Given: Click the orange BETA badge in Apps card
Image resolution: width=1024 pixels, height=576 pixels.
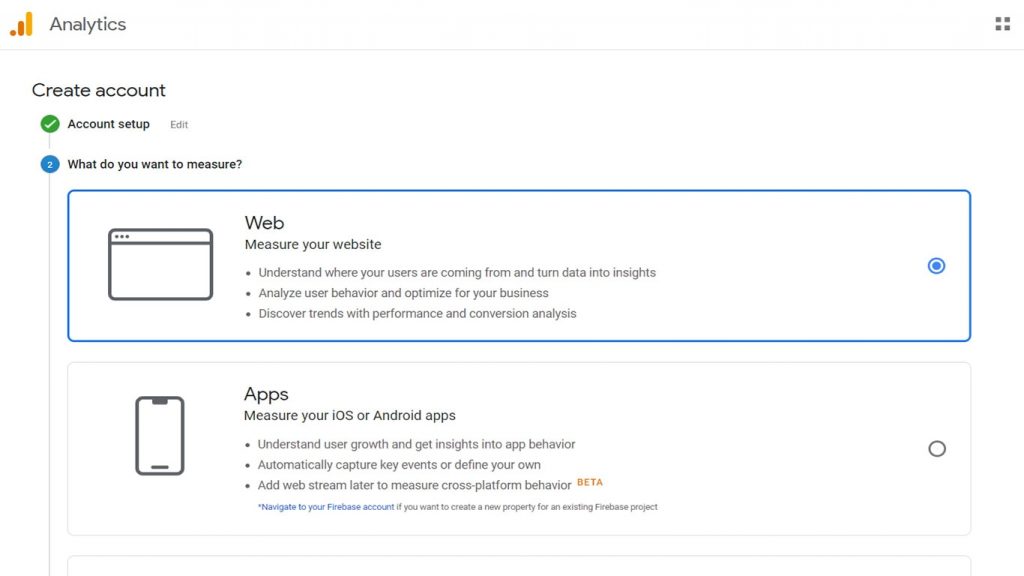Looking at the screenshot, I should (x=590, y=482).
